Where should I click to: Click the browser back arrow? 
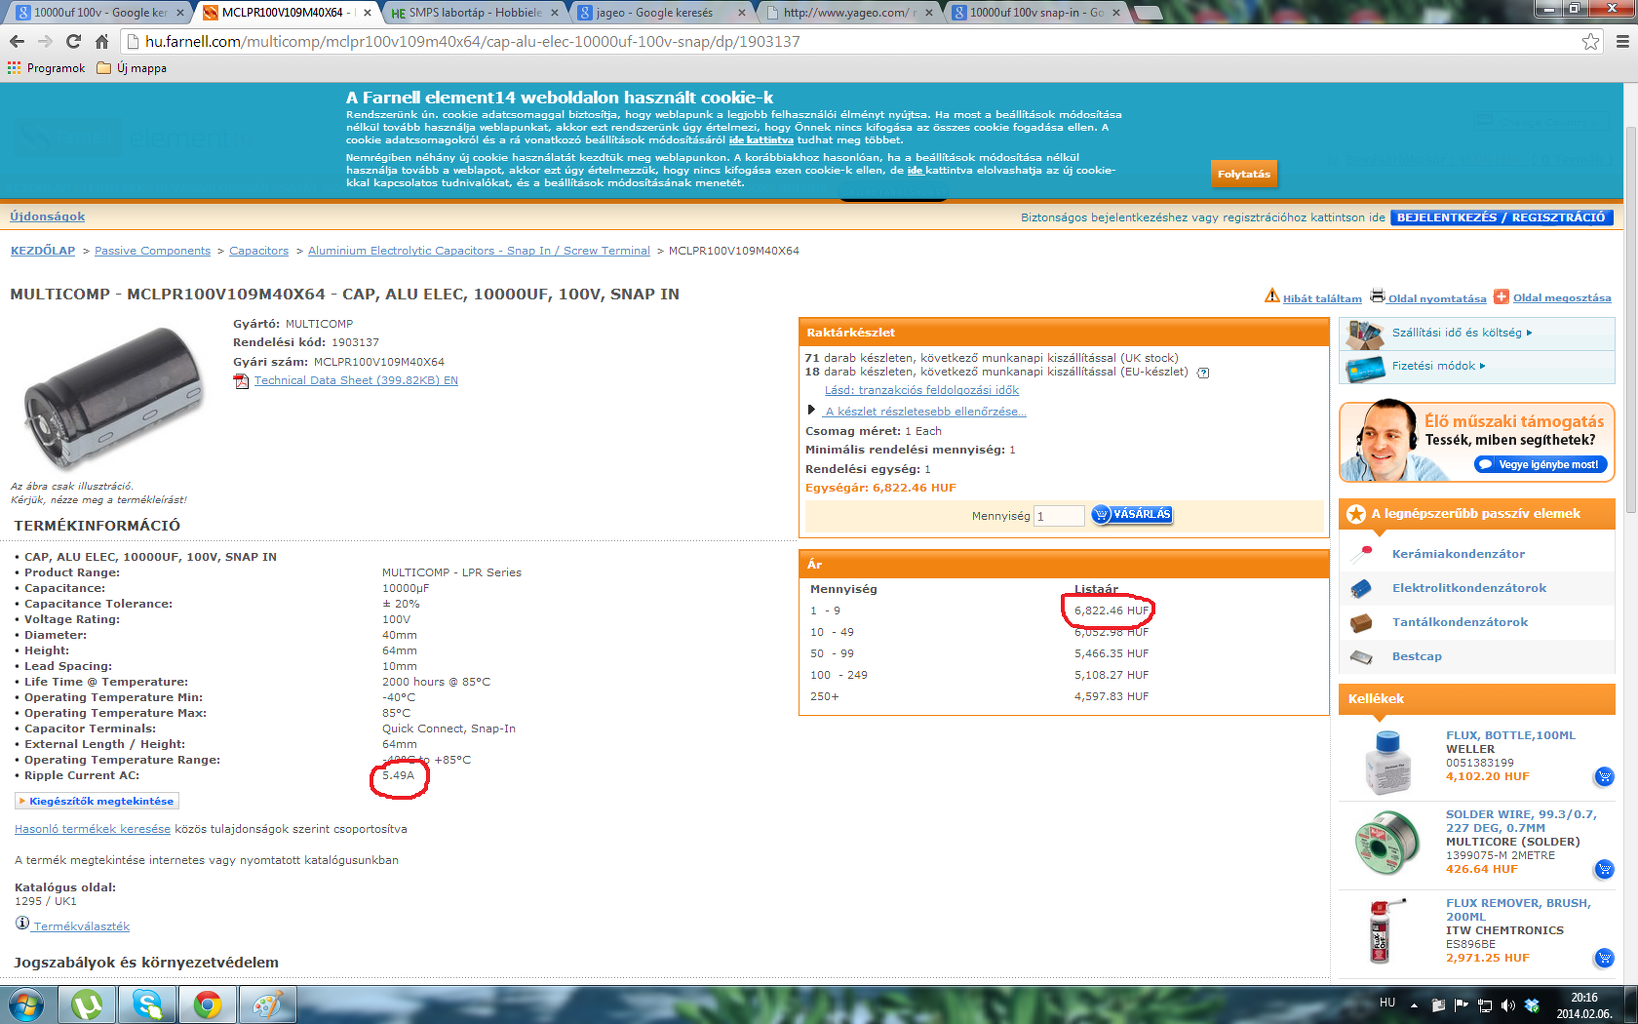click(16, 41)
